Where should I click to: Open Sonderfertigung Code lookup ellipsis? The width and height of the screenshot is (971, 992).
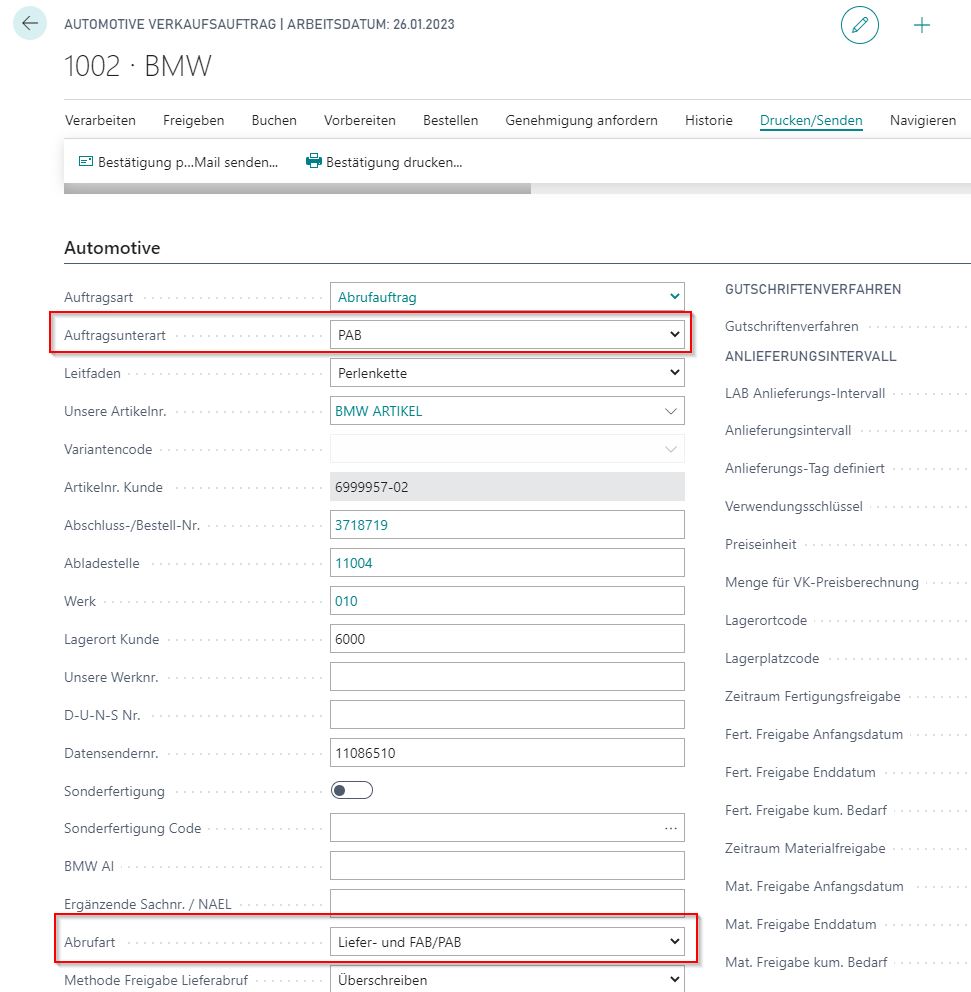670,828
